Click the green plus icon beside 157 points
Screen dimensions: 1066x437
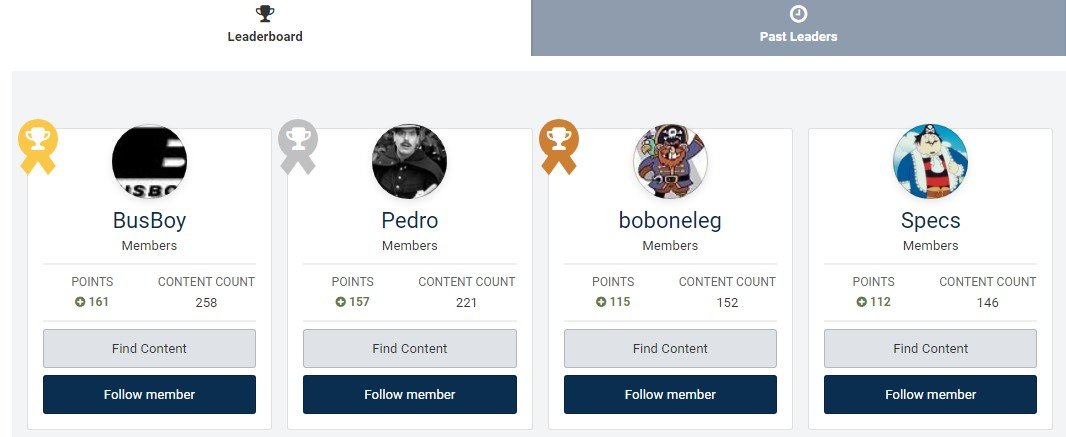pyautogui.click(x=341, y=302)
